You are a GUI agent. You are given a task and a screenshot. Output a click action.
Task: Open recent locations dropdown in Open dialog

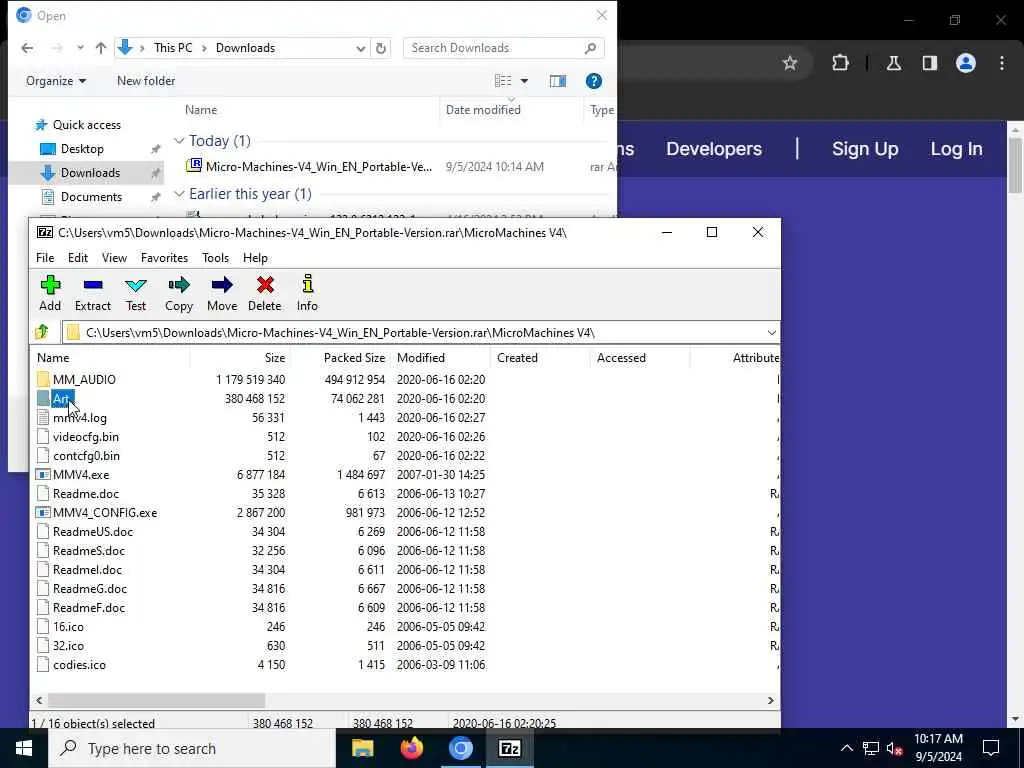80,48
